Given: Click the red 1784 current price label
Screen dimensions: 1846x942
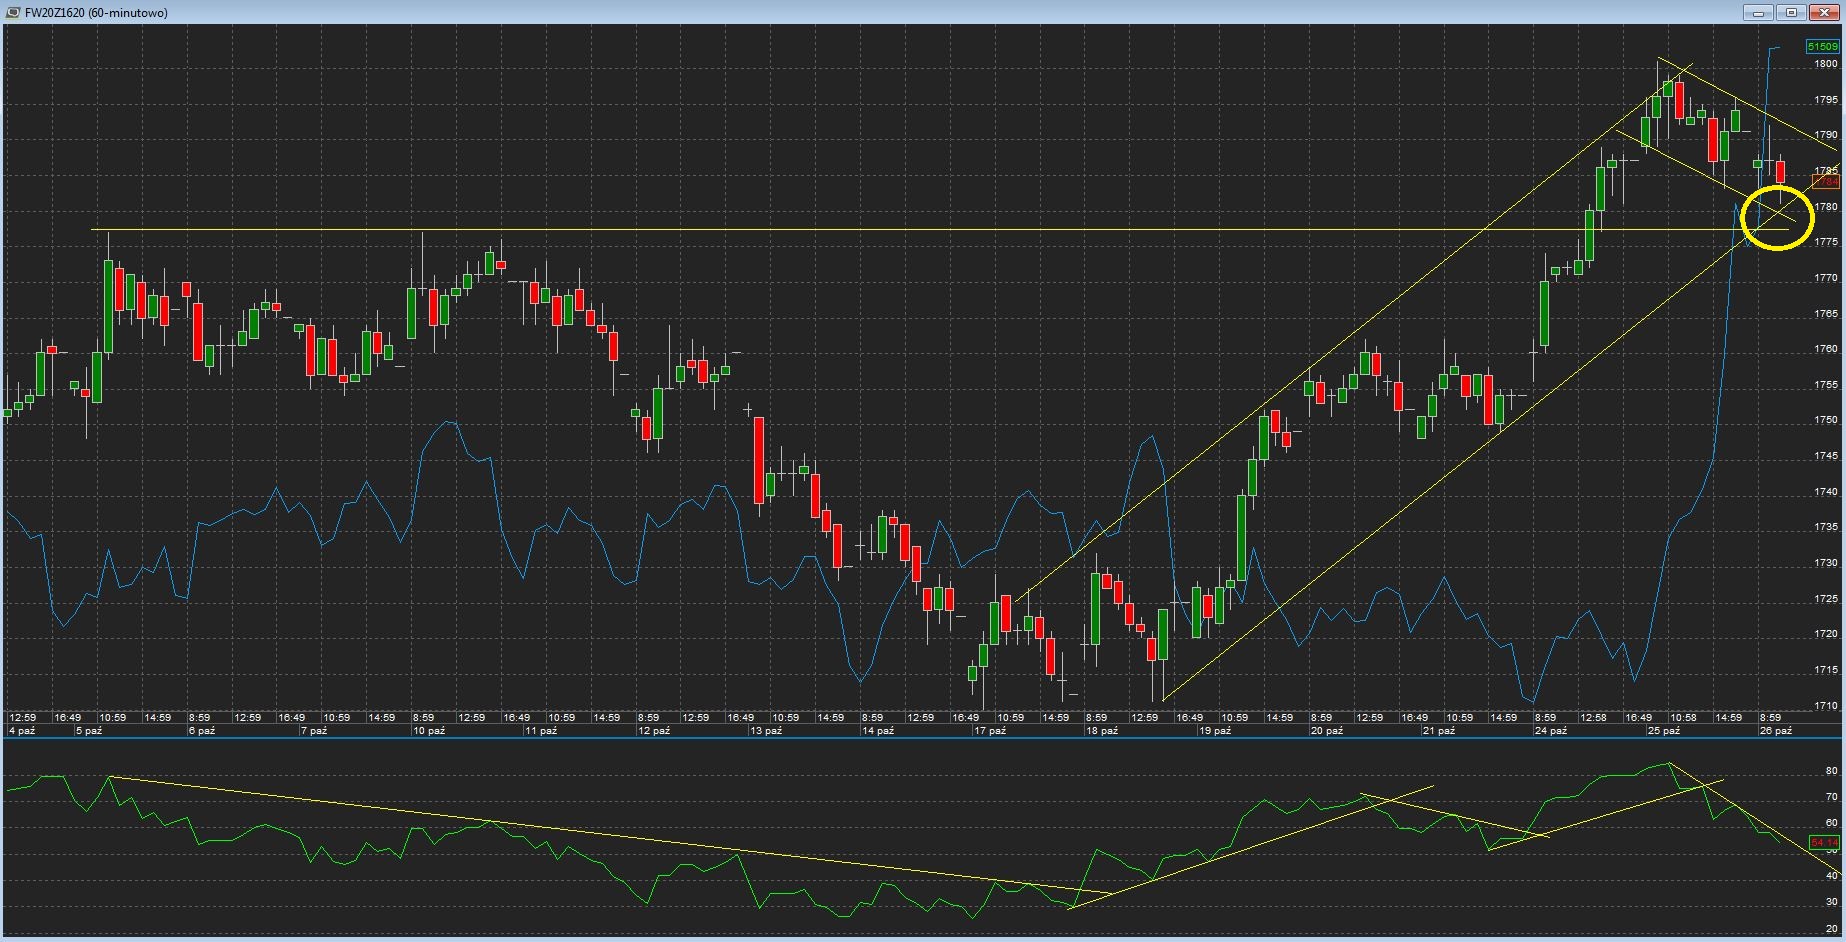Looking at the screenshot, I should point(1825,182).
